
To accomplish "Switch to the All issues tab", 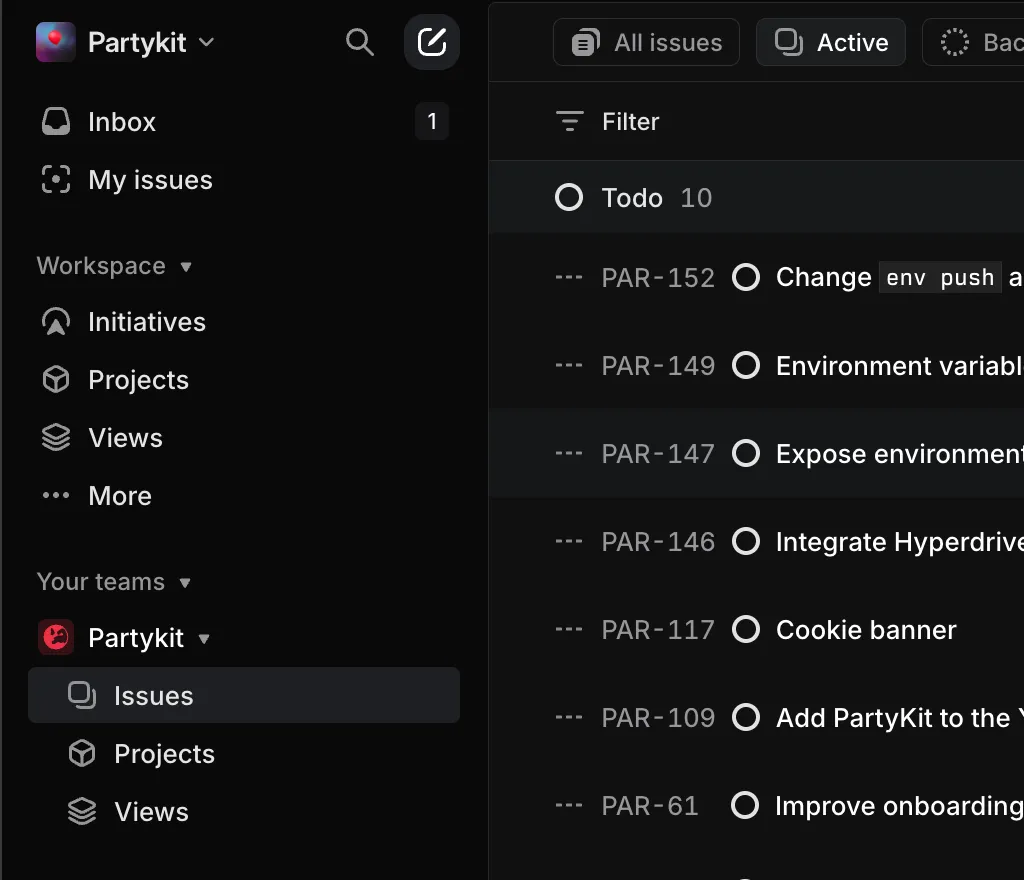I will point(646,42).
